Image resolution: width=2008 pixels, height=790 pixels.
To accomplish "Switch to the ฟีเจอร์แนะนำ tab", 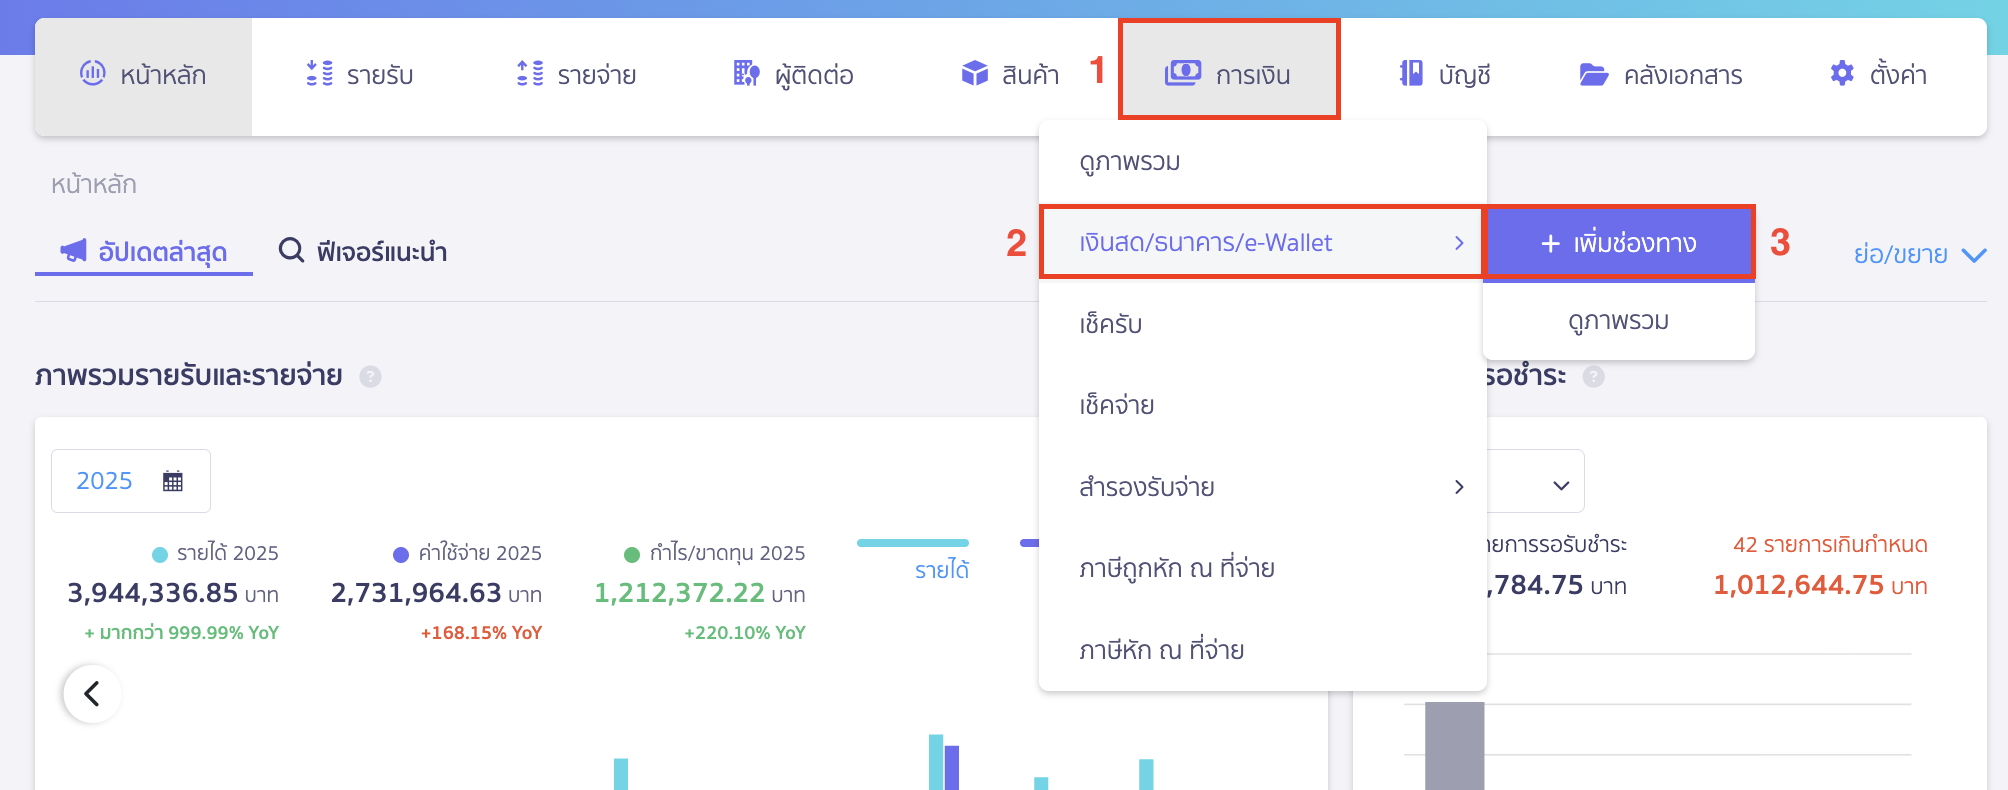I will point(362,252).
